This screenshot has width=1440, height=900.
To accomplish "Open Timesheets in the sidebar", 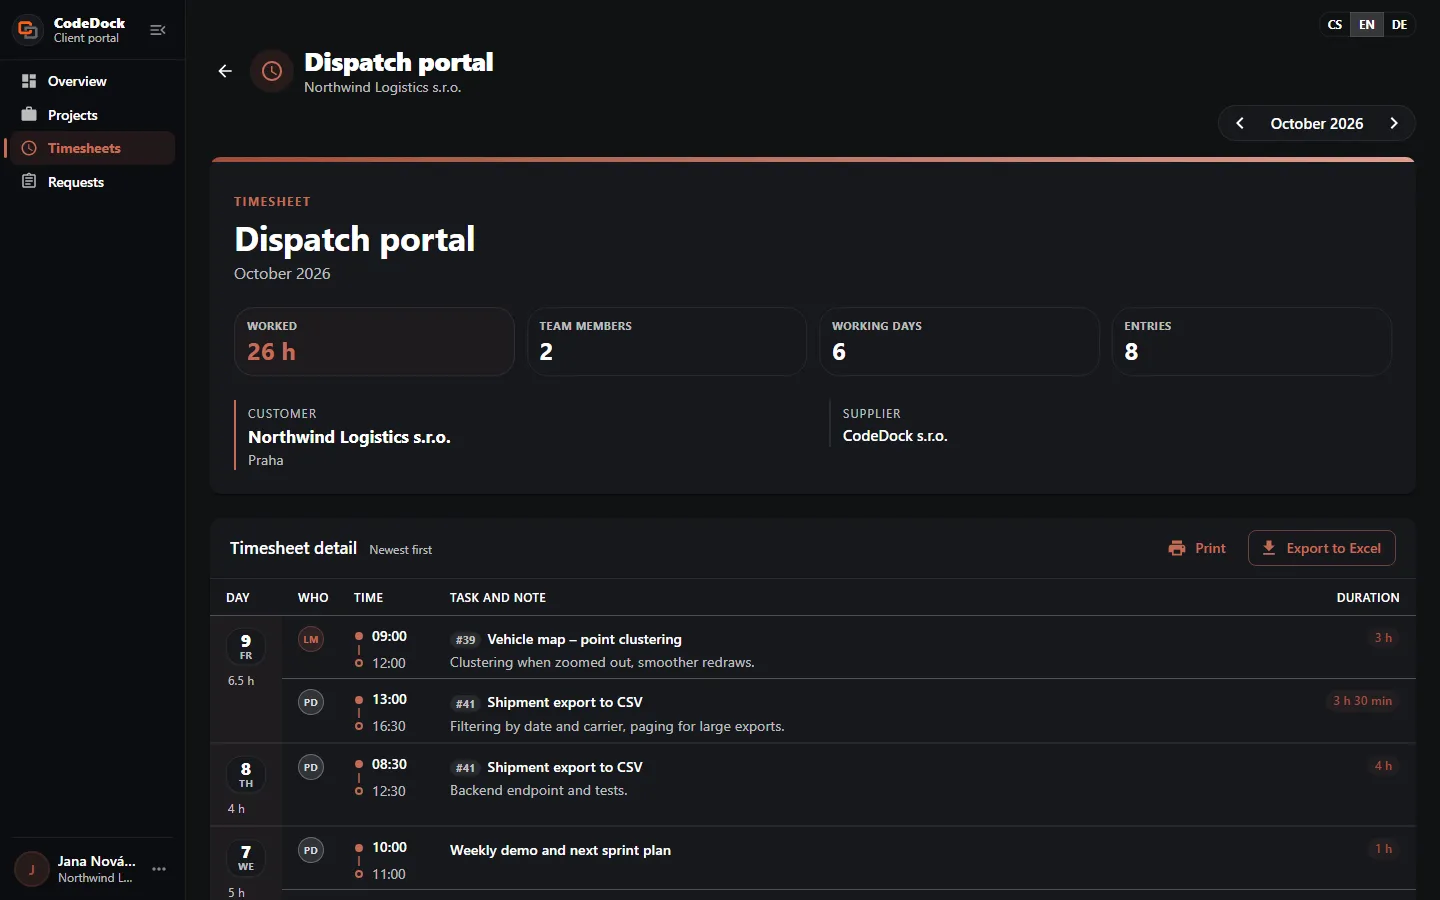I will tap(90, 148).
